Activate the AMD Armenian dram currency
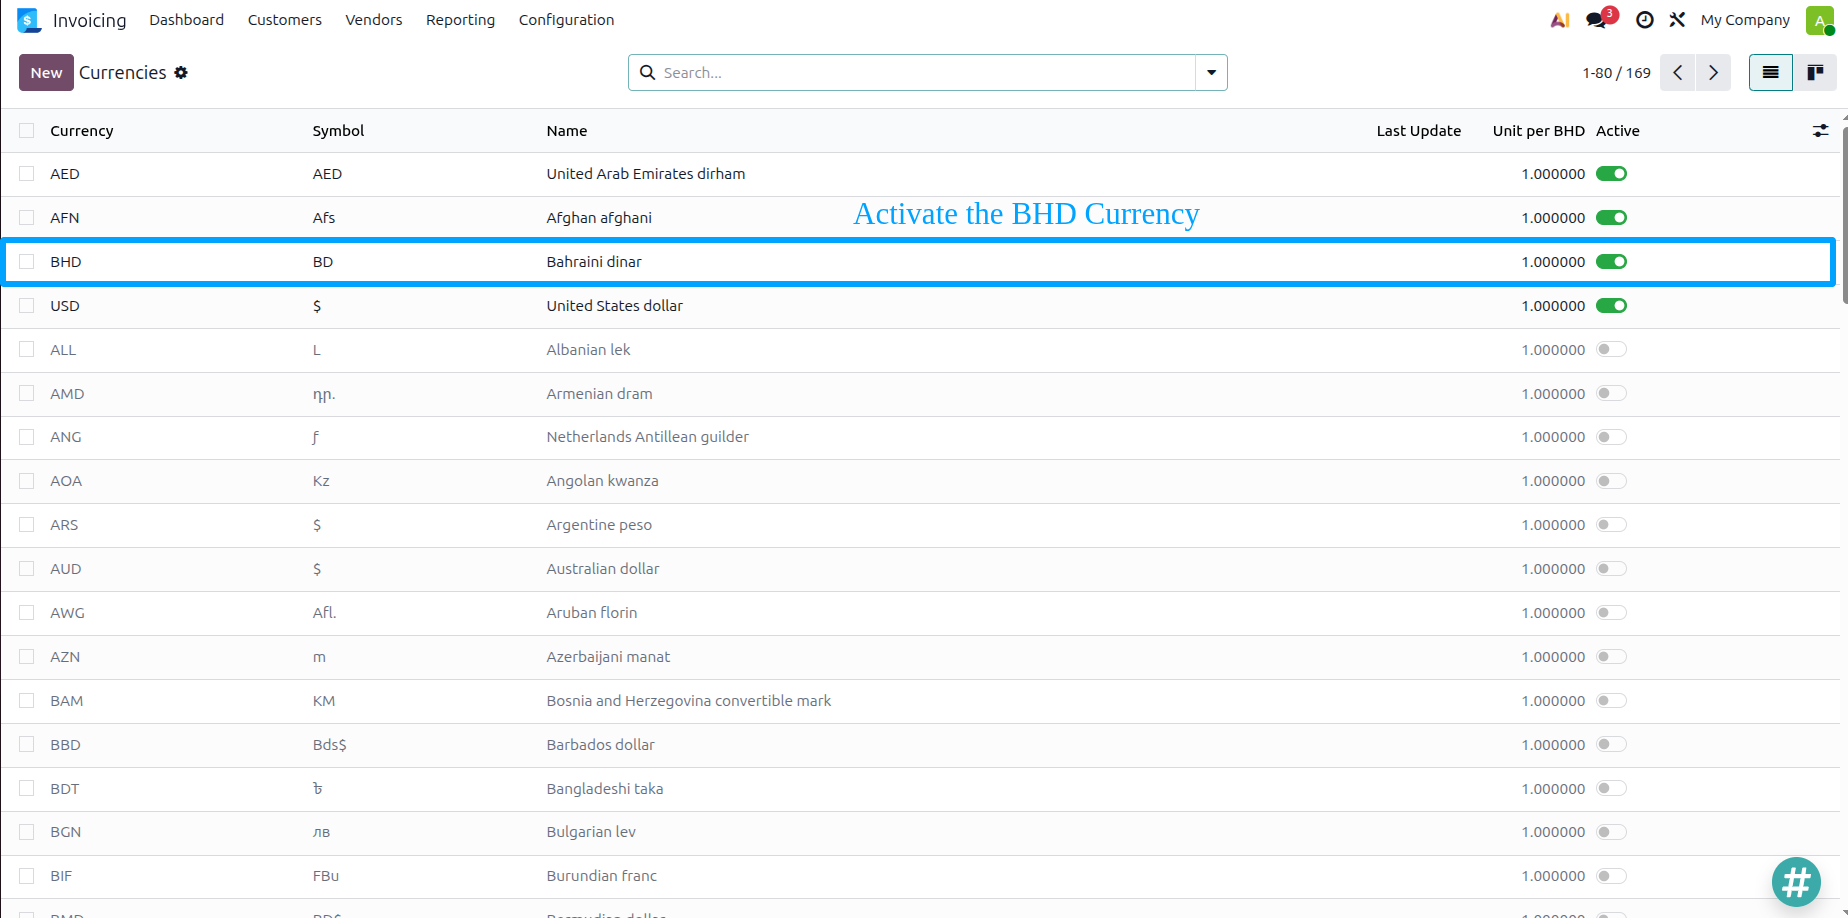The height and width of the screenshot is (918, 1848). 1611,394
